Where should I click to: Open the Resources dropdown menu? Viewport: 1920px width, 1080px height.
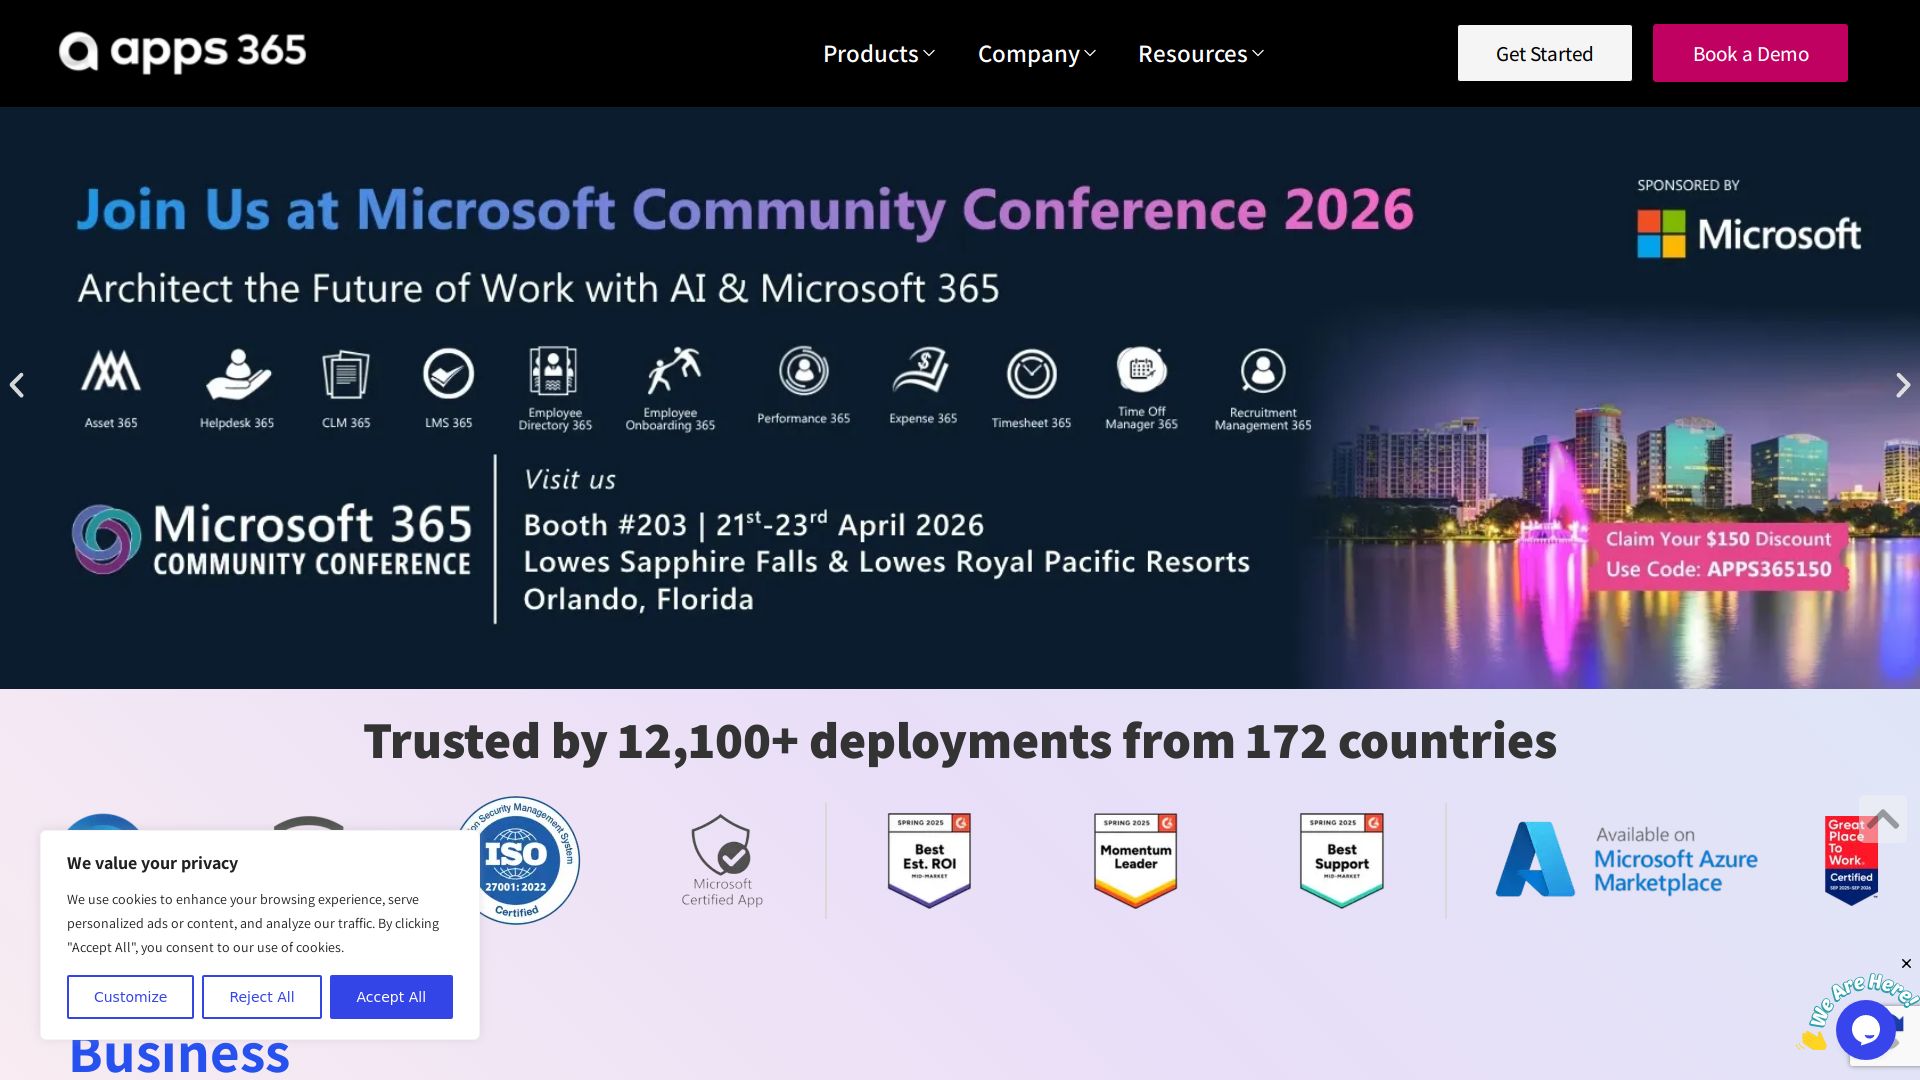[x=1200, y=54]
